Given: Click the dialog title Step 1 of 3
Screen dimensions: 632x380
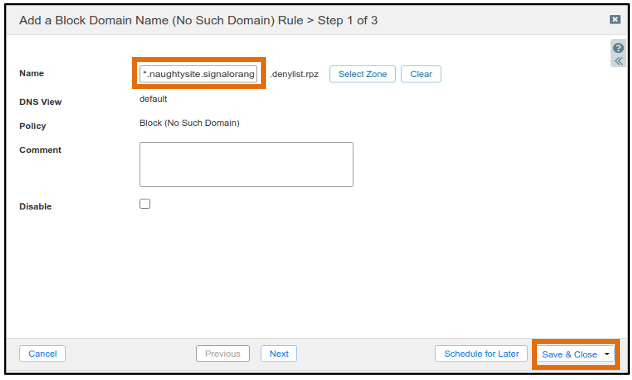Looking at the screenshot, I should tap(347, 20).
